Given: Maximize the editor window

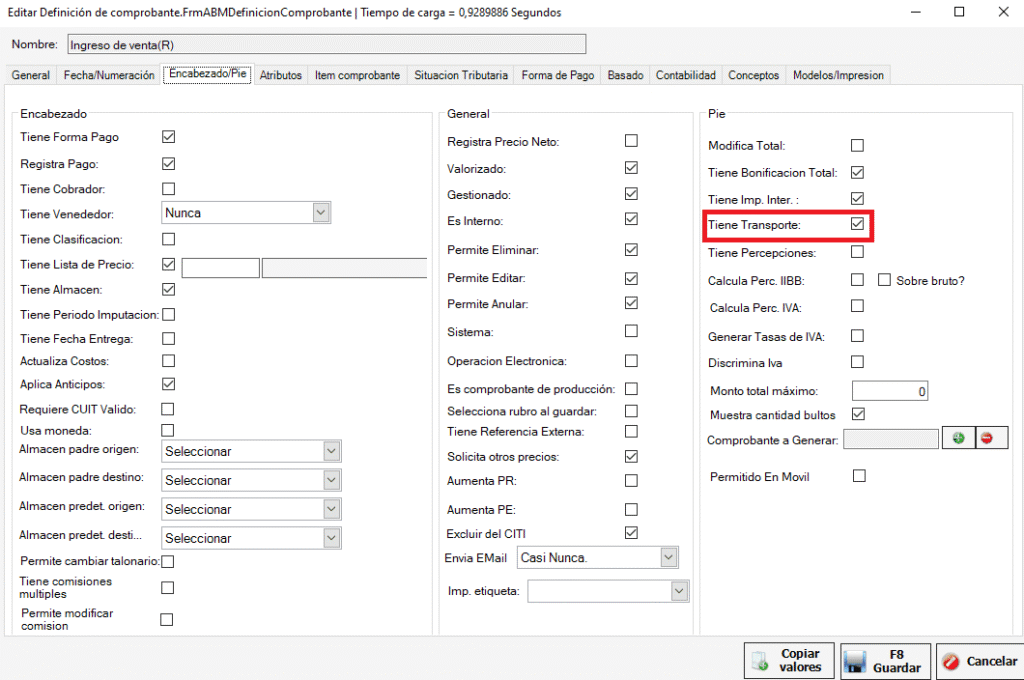Looking at the screenshot, I should [959, 12].
